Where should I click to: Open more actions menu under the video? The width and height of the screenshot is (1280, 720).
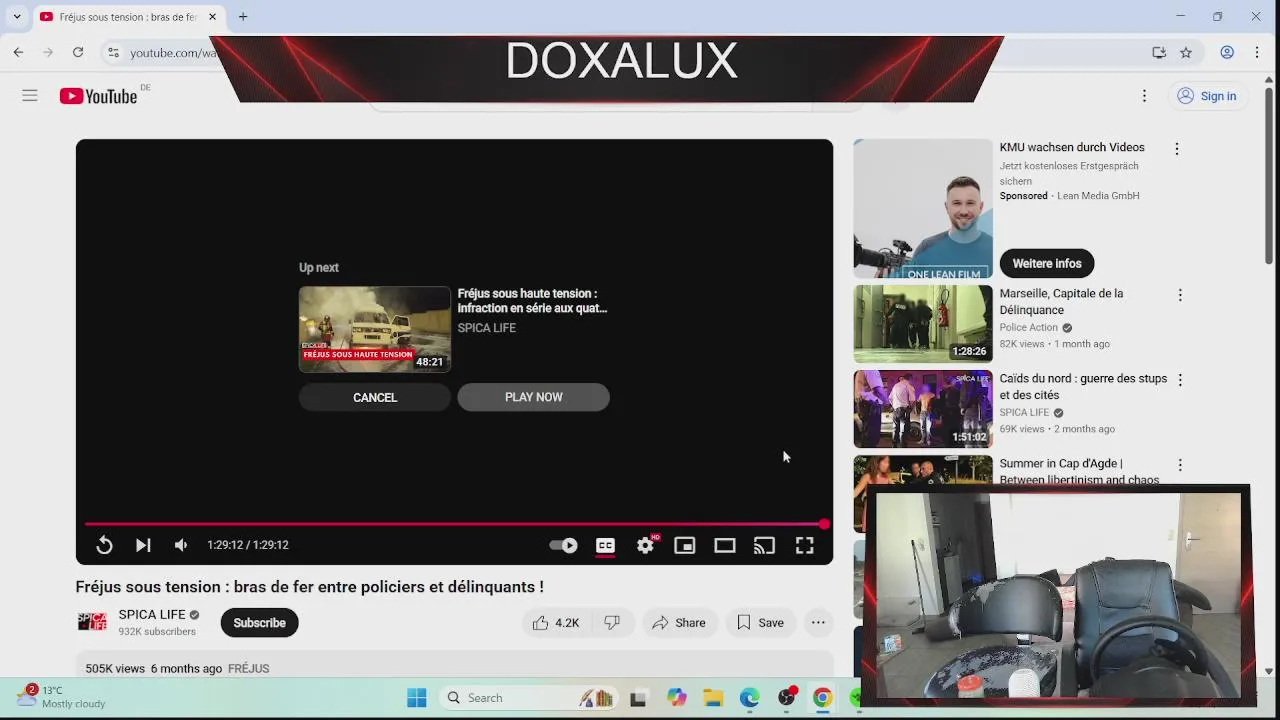818,622
